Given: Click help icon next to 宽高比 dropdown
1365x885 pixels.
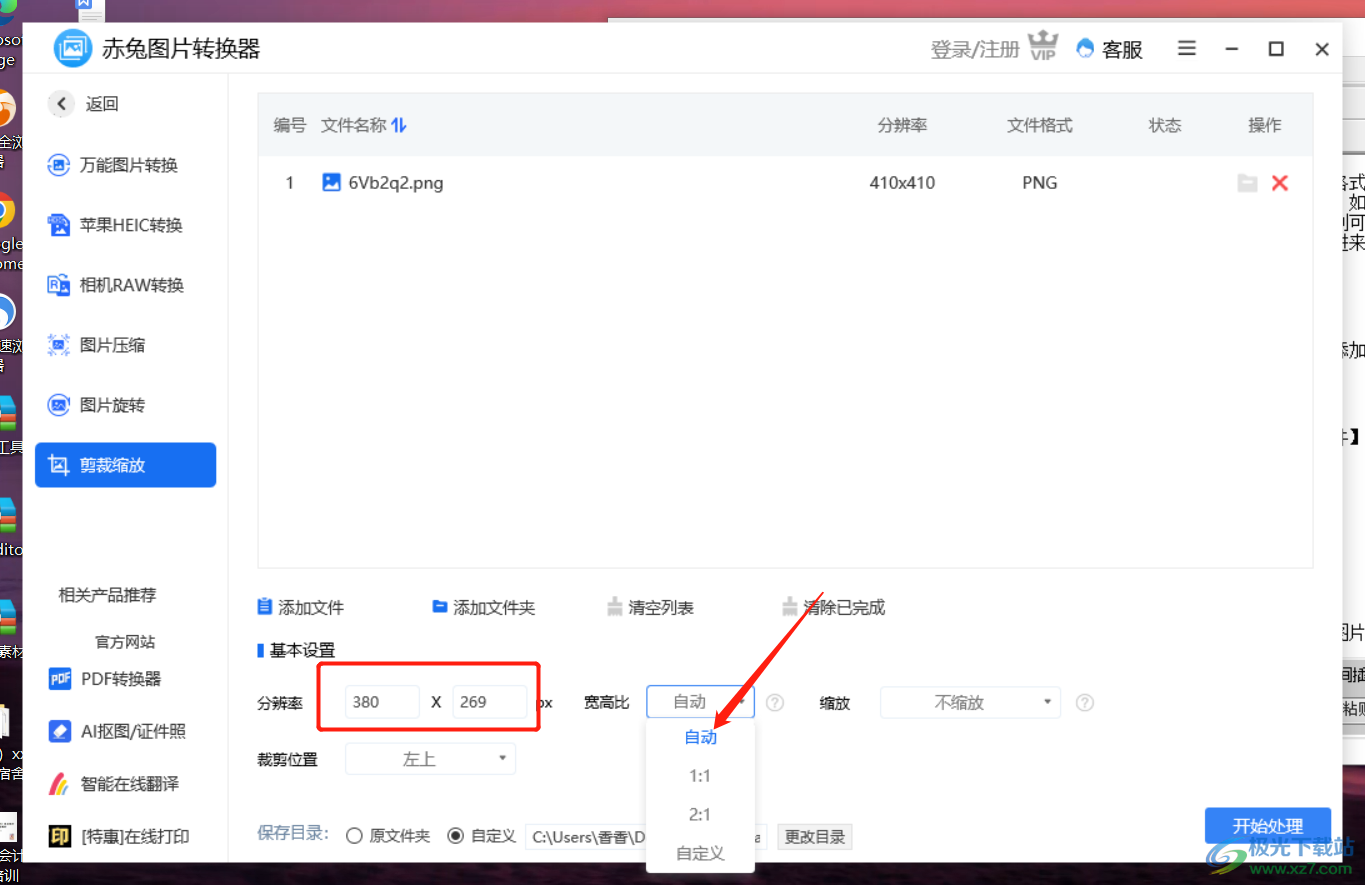Looking at the screenshot, I should click(775, 703).
